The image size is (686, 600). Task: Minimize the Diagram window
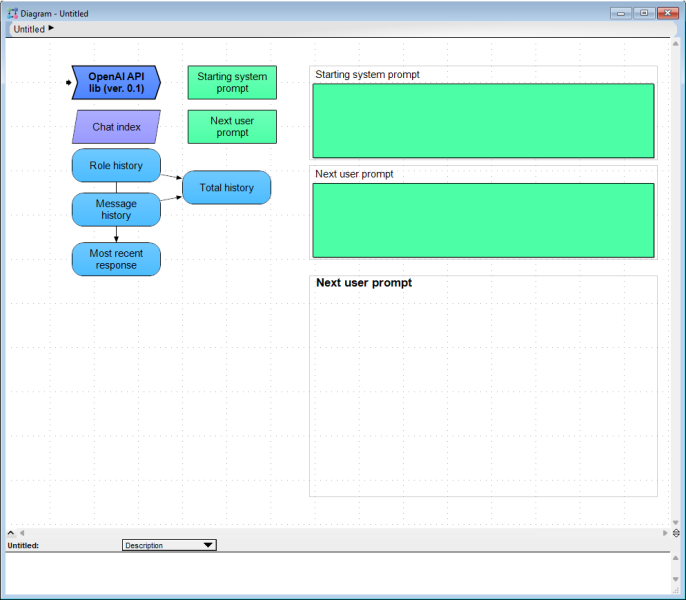coord(621,13)
